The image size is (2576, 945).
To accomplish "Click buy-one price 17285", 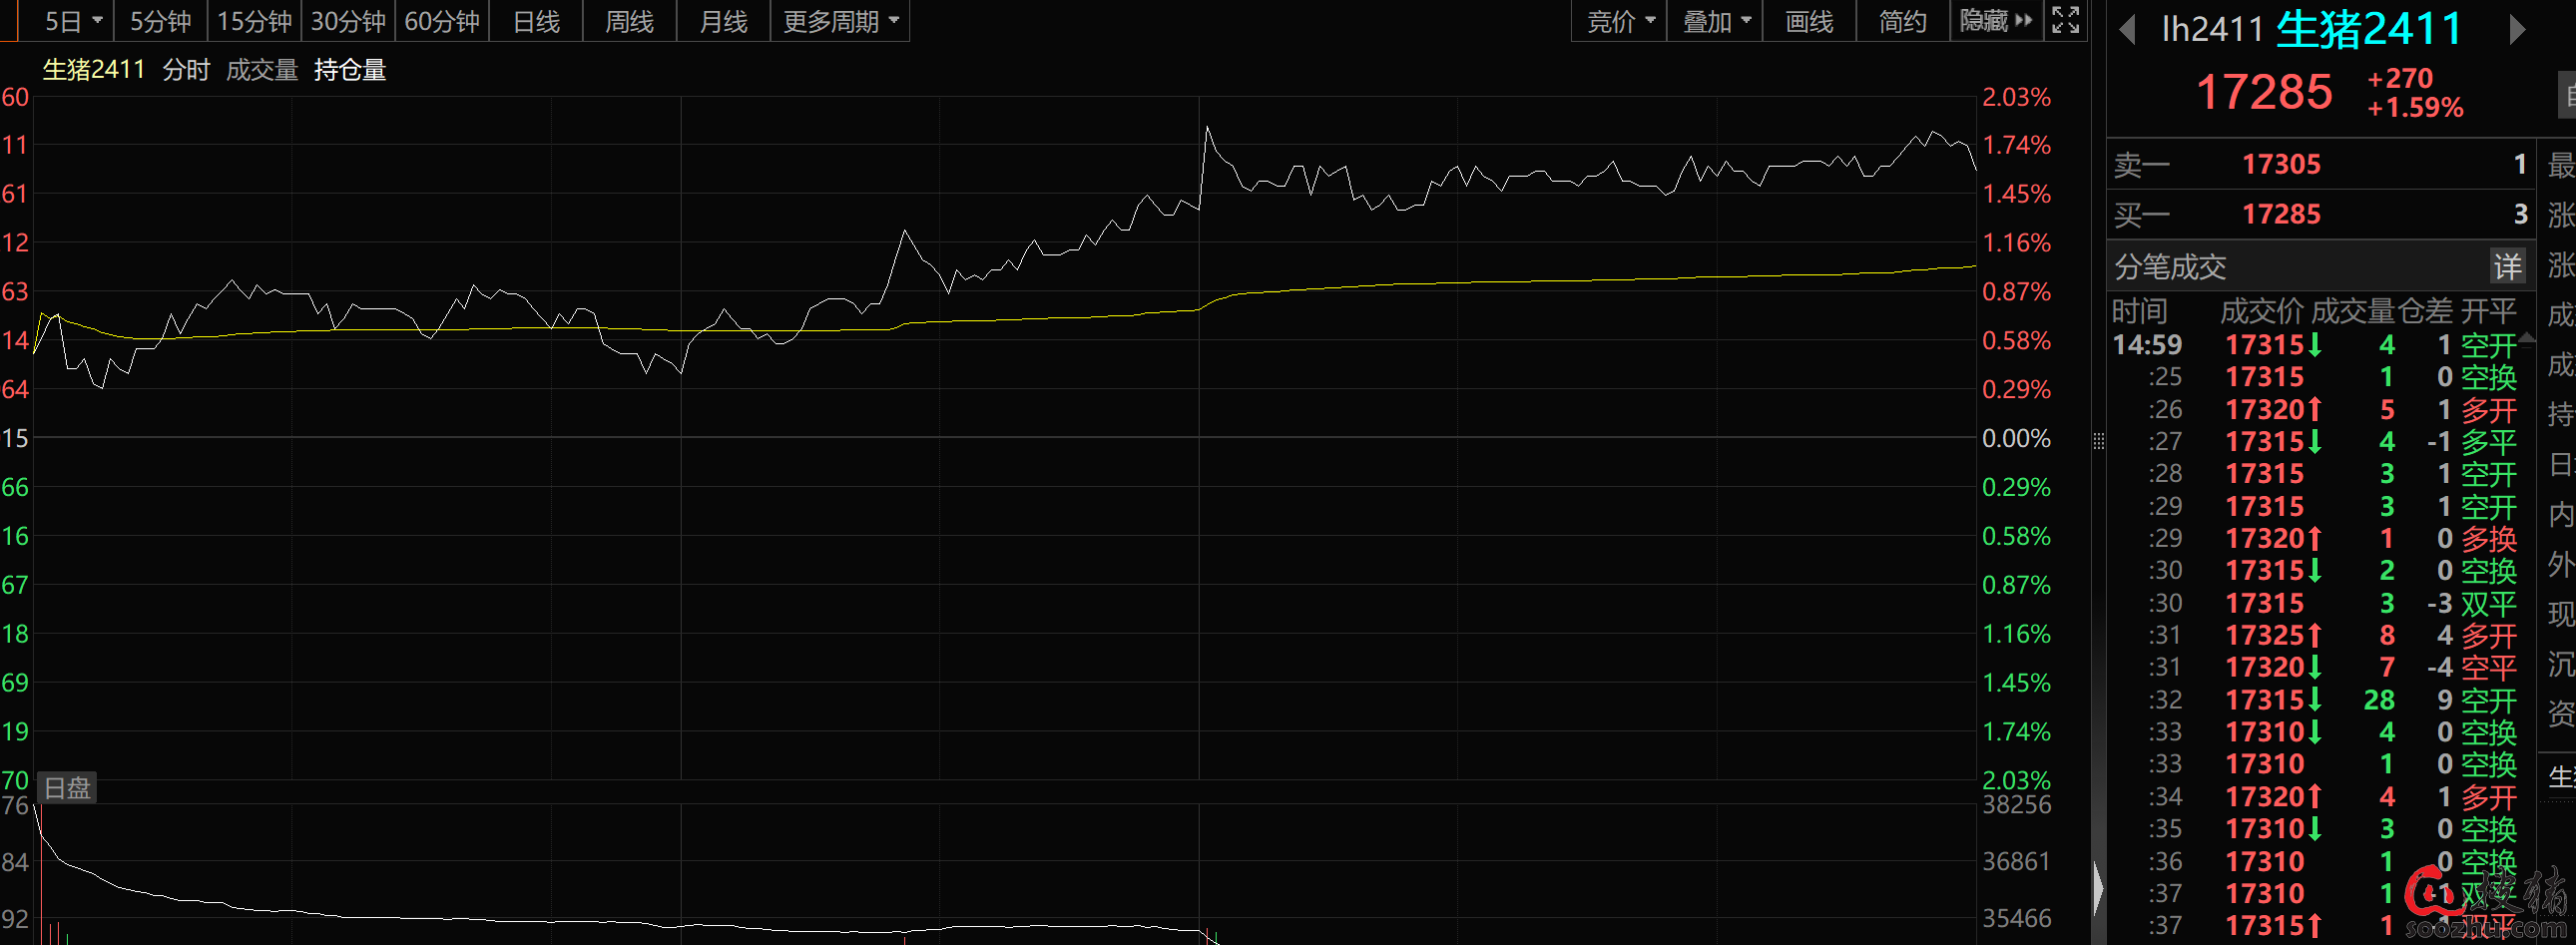I will [x=2280, y=214].
